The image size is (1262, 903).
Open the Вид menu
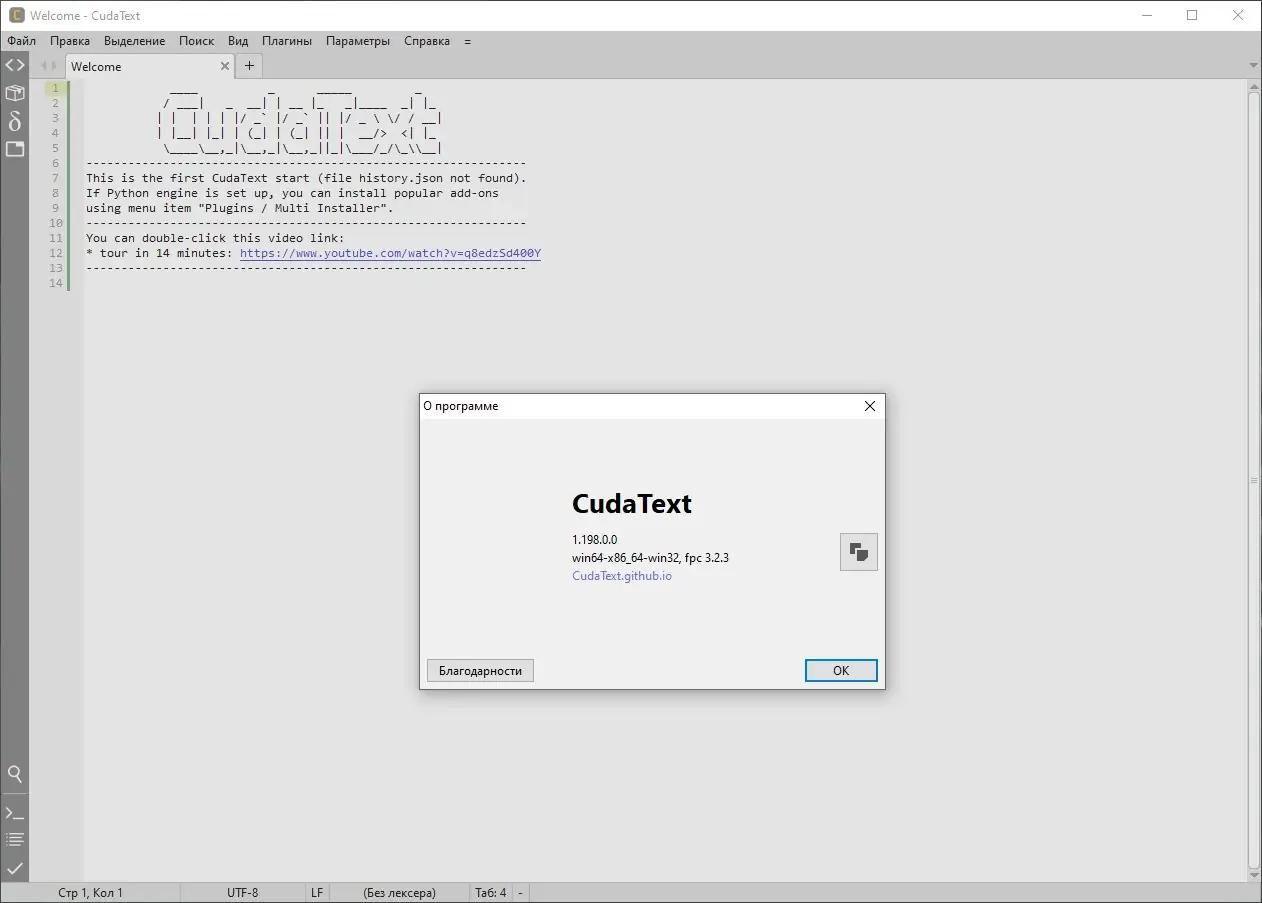(x=238, y=41)
